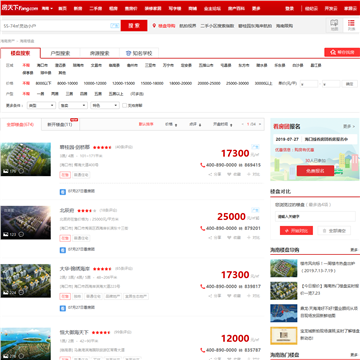Toggle the checkbox next to the 特色 dropdown
360x360 pixels.
click(124, 105)
